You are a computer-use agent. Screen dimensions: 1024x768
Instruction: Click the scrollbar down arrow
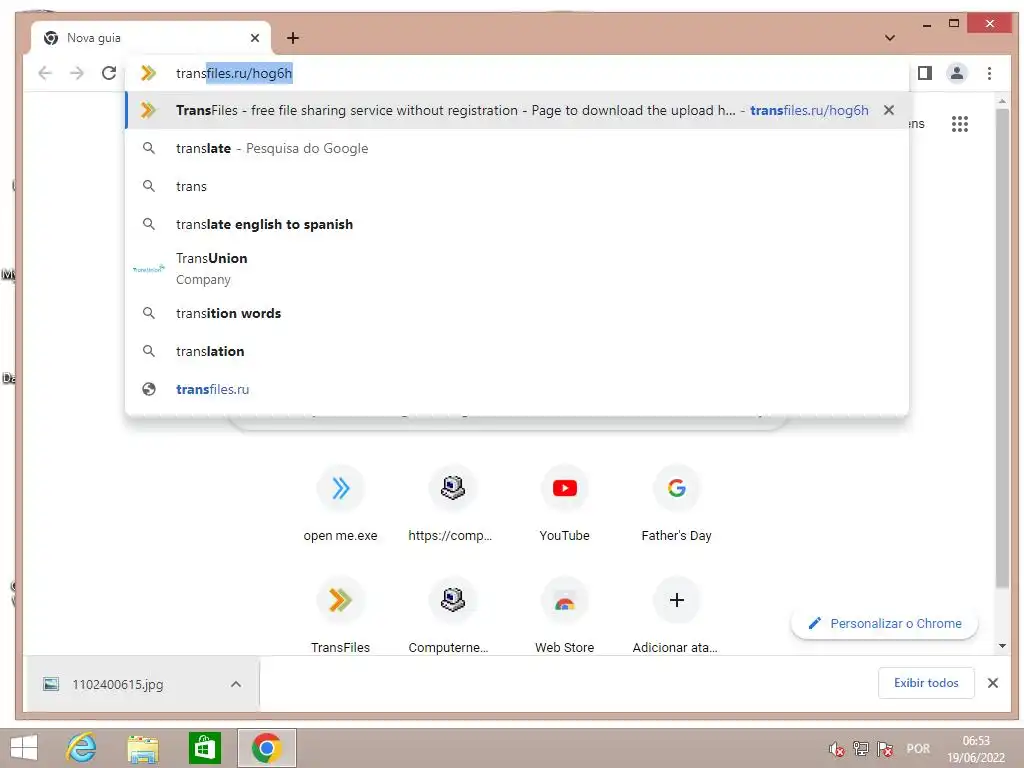[1002, 646]
